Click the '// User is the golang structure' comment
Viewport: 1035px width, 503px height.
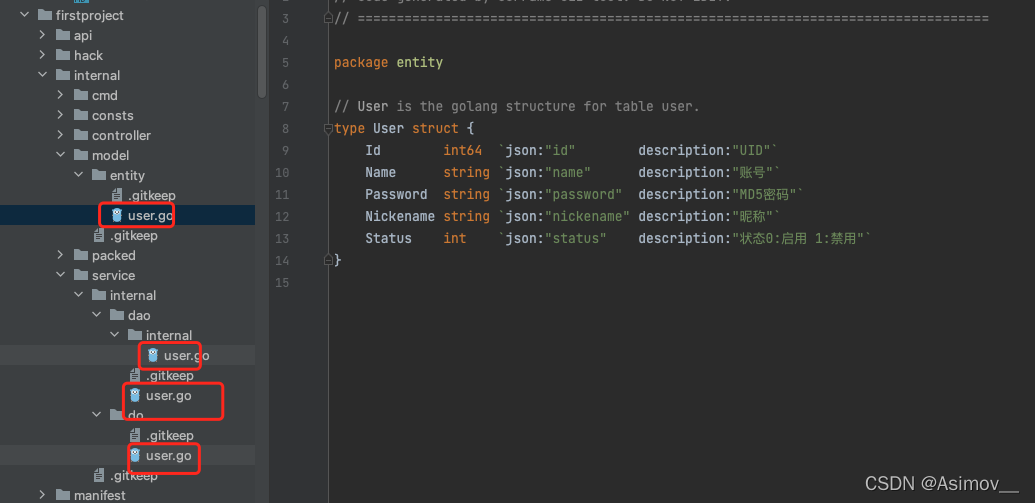pos(517,106)
